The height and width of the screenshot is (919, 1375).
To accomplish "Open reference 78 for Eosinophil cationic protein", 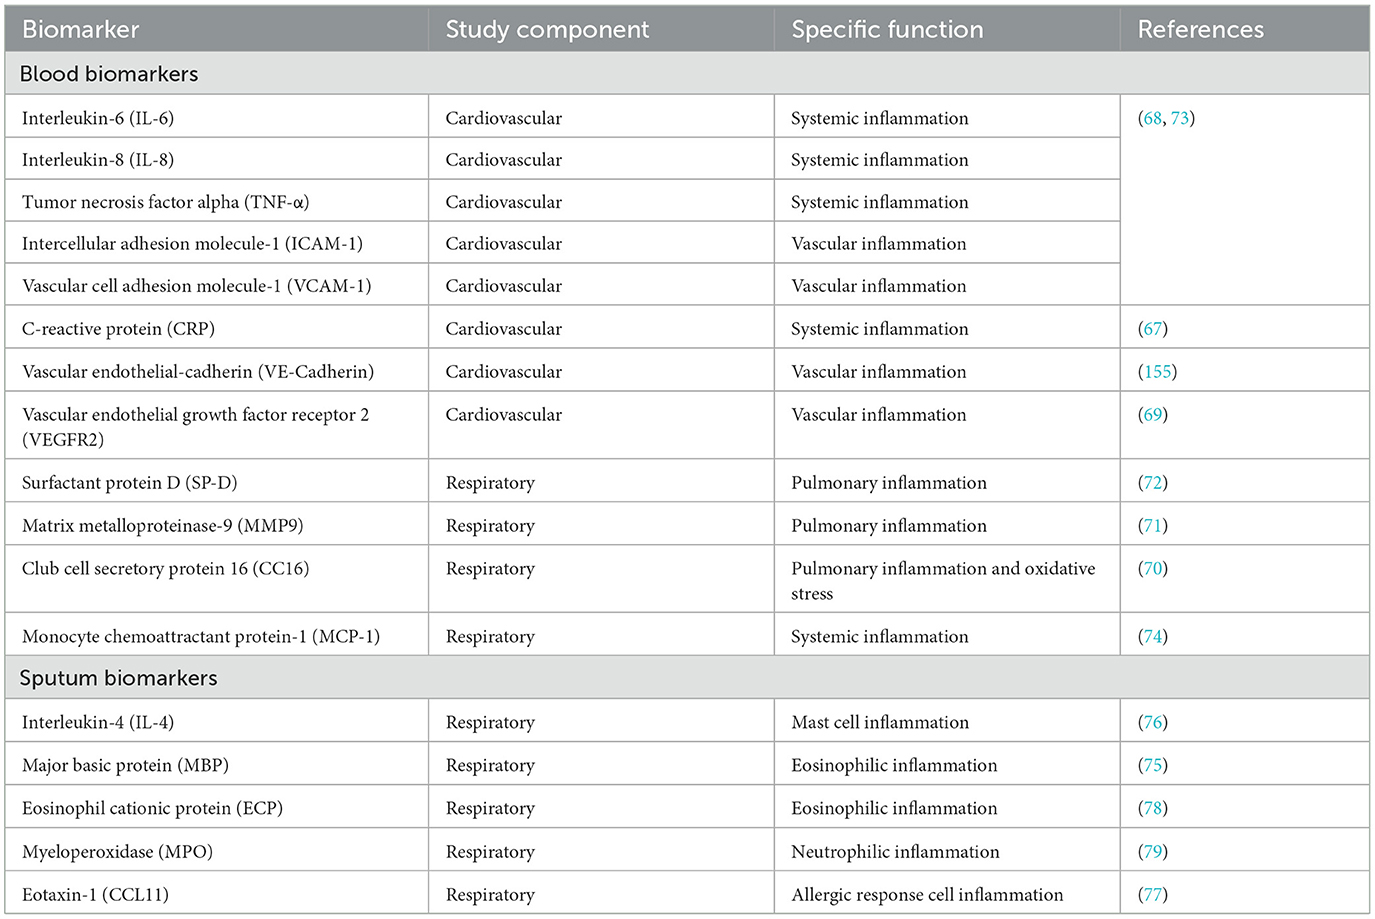I will pyautogui.click(x=1153, y=809).
